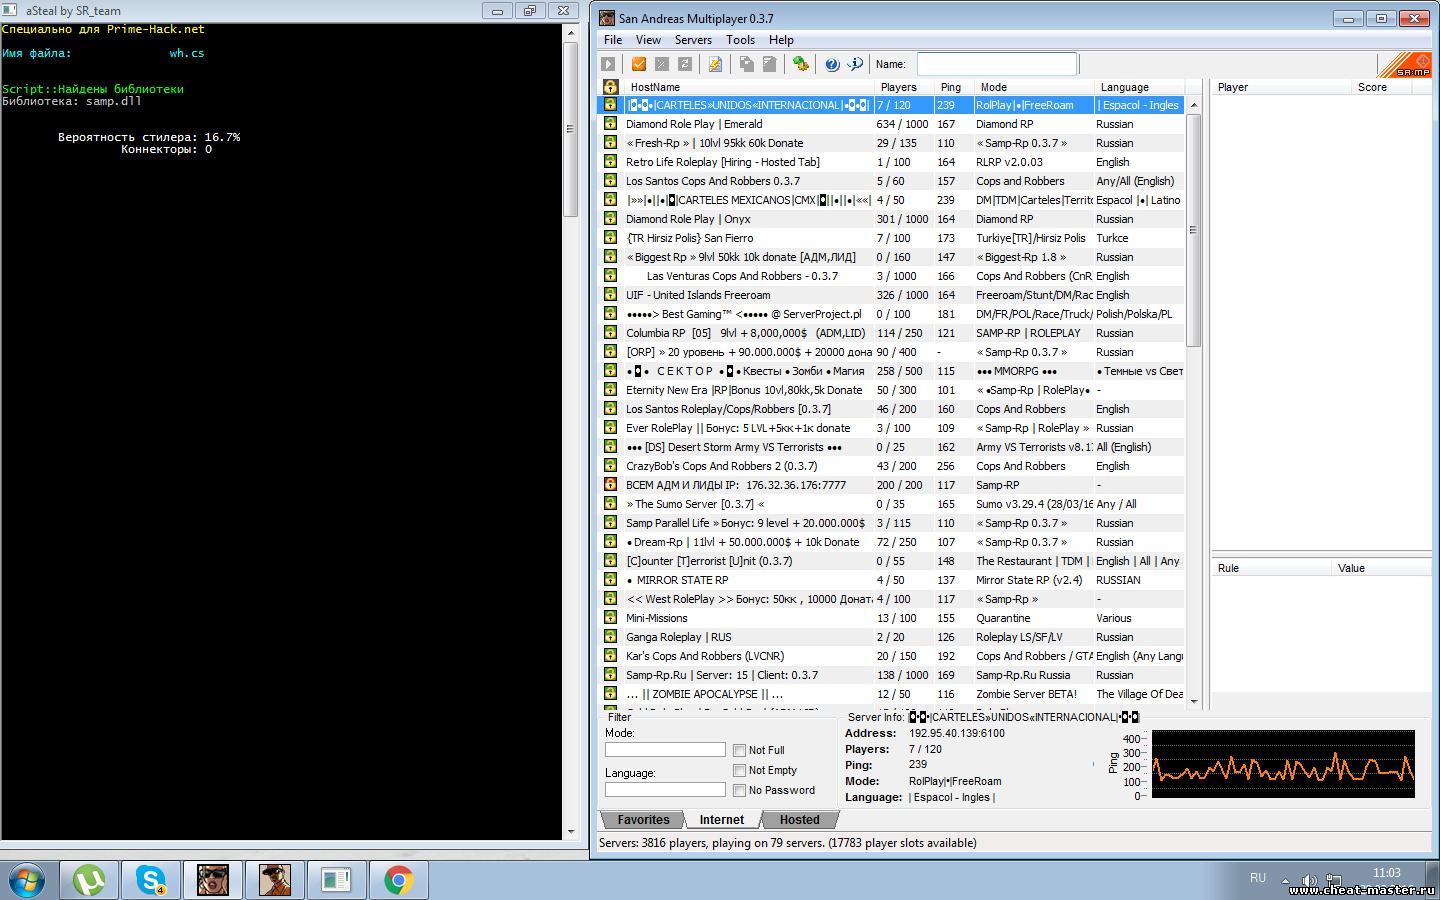
Task: Open Google Chrome from the taskbar
Action: point(398,880)
